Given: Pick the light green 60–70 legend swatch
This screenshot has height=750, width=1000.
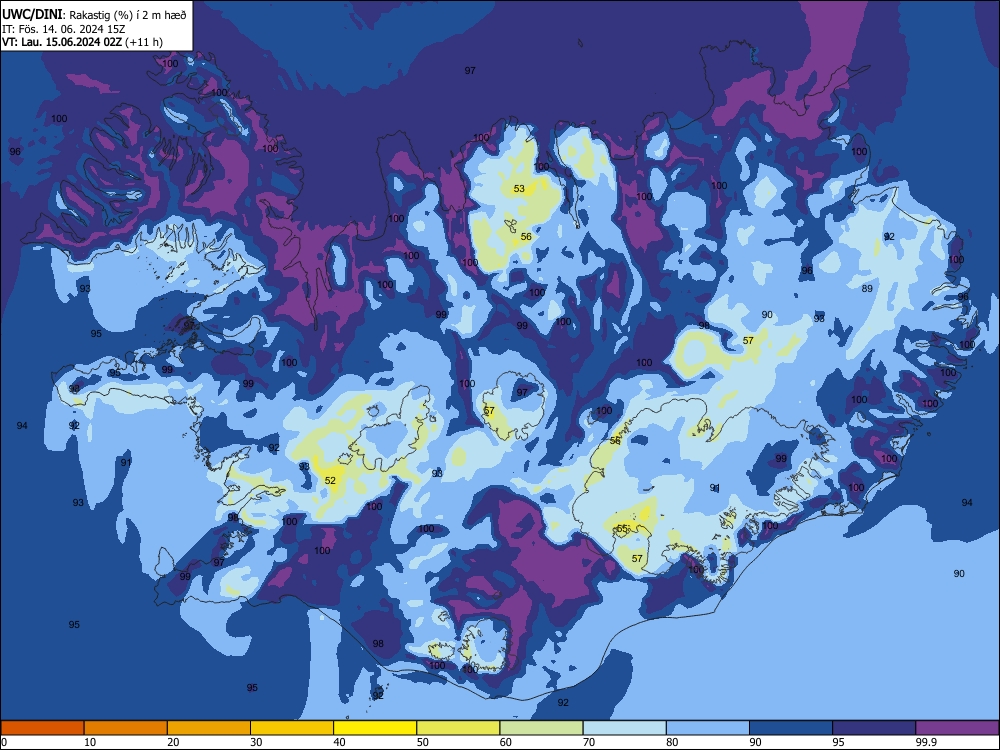Looking at the screenshot, I should [541, 728].
